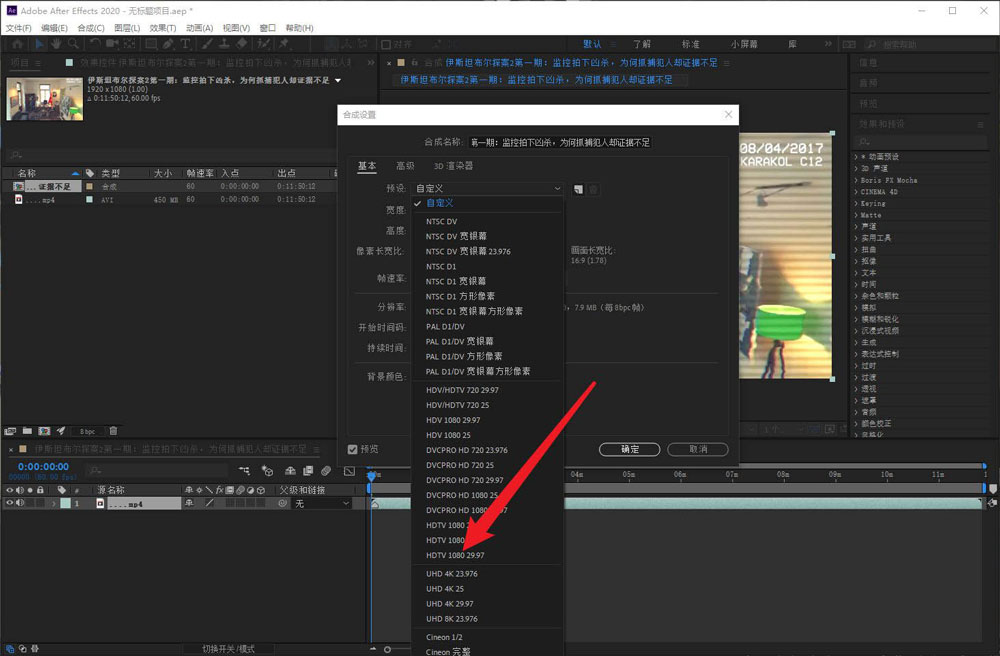Select the Hand tool in the toolbar
Screen dimensions: 1000x656
click(56, 43)
